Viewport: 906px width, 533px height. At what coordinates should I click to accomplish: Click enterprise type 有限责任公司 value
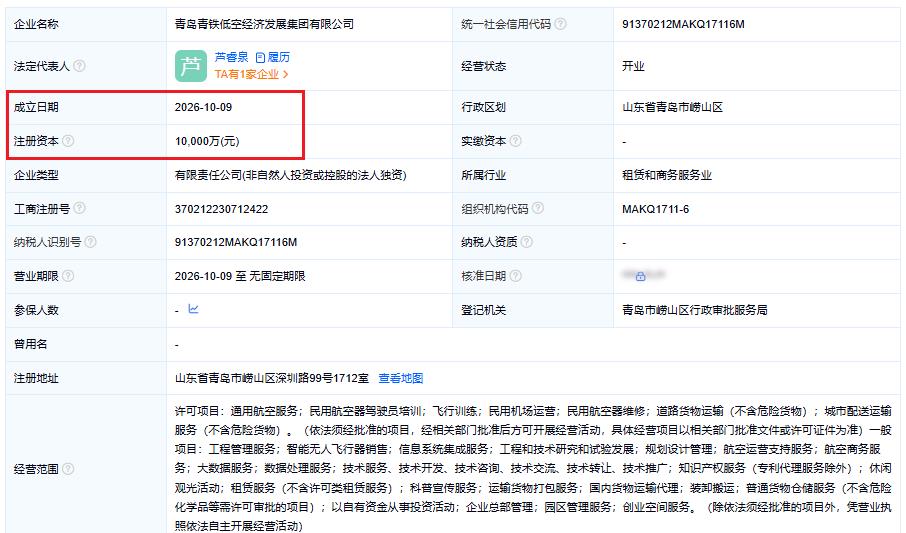pos(291,175)
